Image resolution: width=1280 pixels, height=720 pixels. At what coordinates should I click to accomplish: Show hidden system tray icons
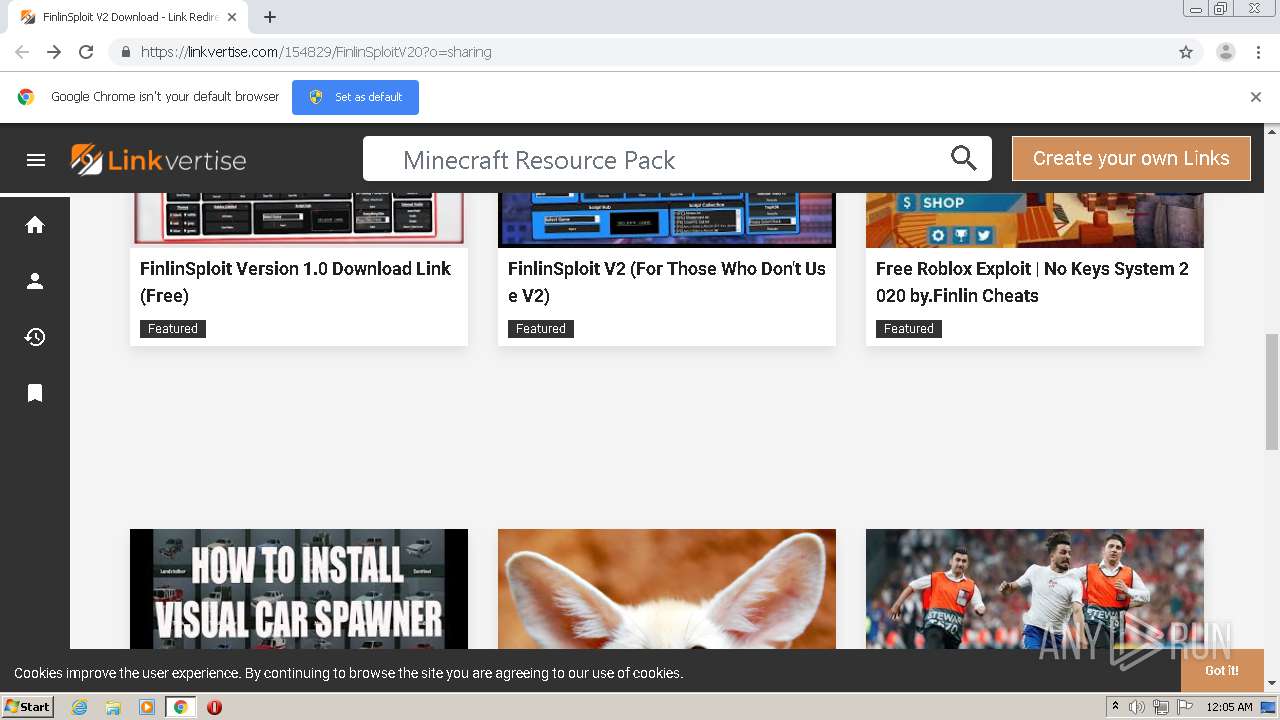click(1115, 707)
